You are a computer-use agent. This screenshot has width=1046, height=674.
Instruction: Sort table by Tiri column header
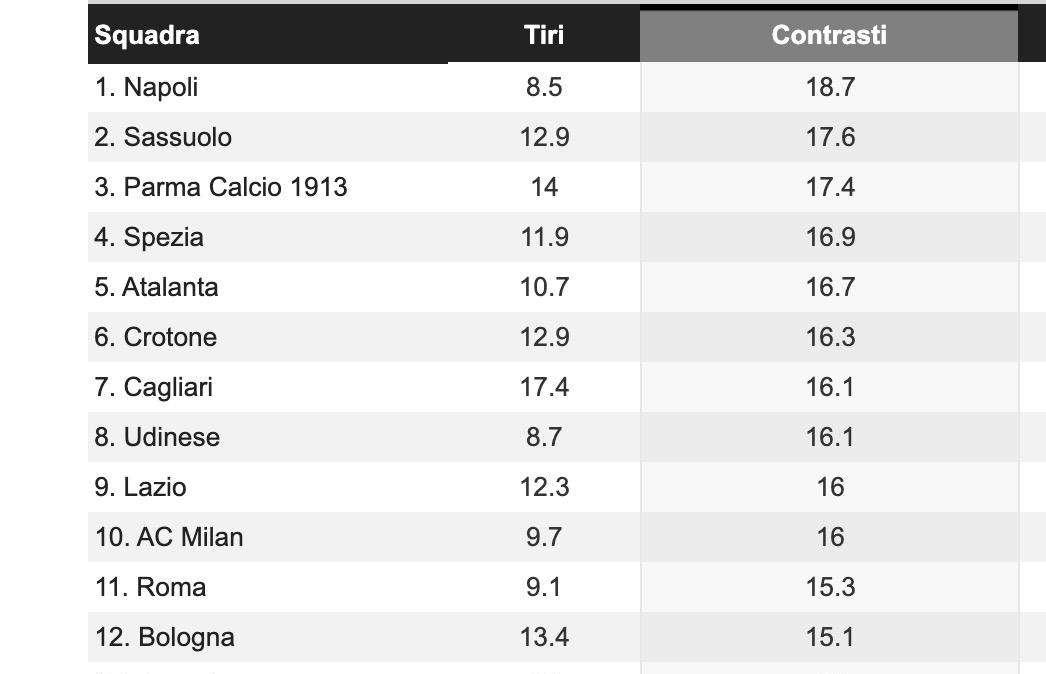point(544,35)
